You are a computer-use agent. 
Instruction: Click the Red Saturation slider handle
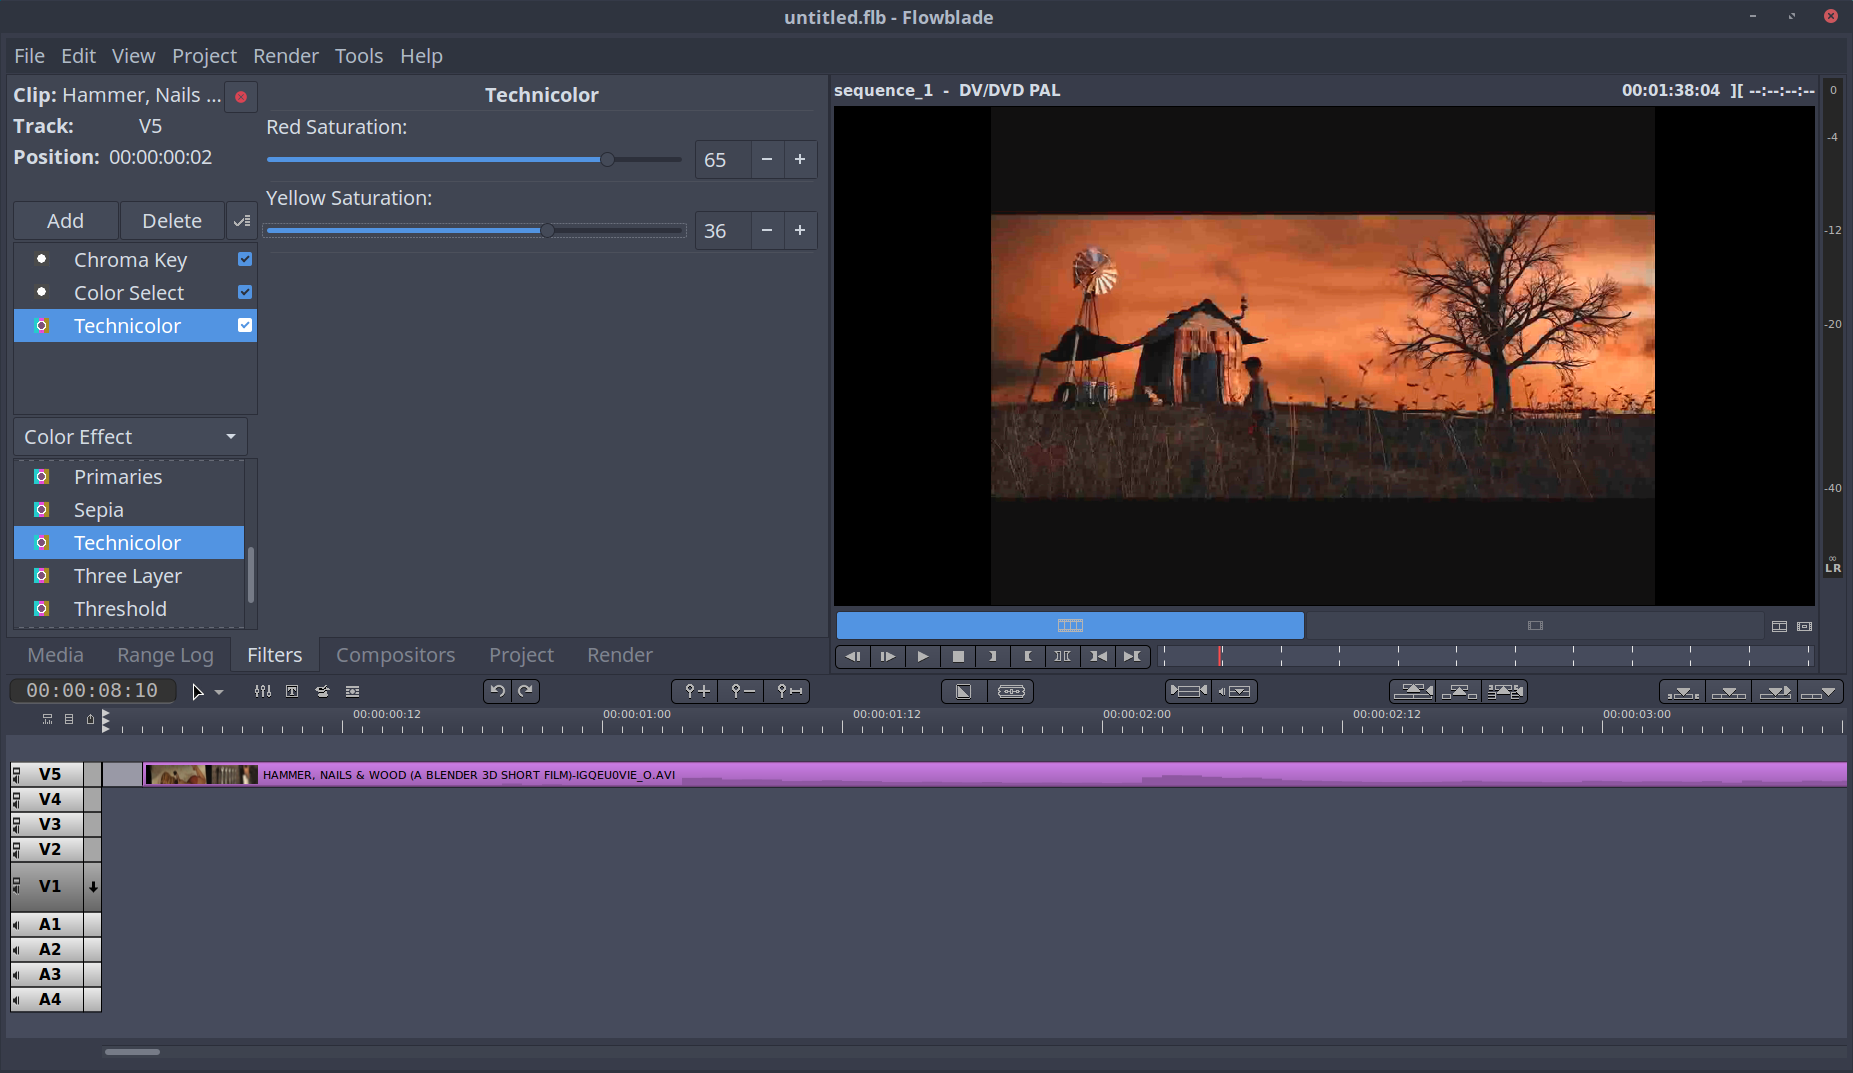[x=607, y=160]
